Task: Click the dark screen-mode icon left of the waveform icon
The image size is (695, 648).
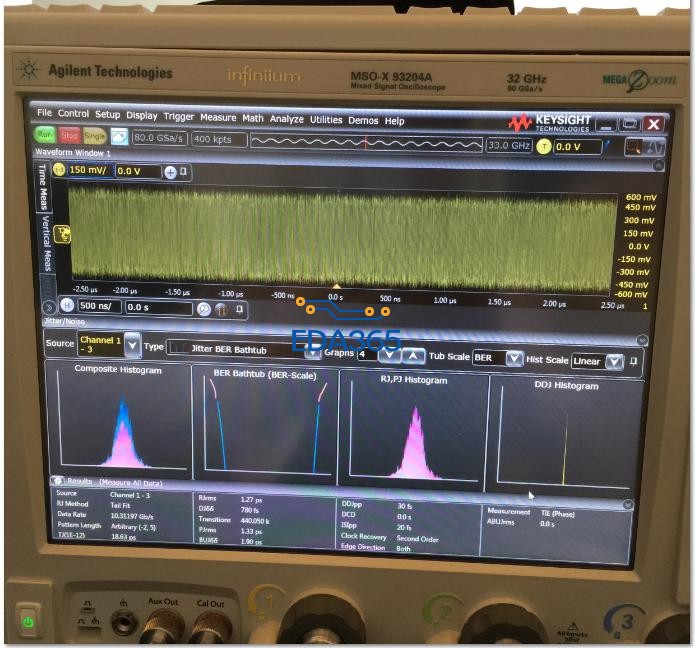Action: click(x=633, y=147)
